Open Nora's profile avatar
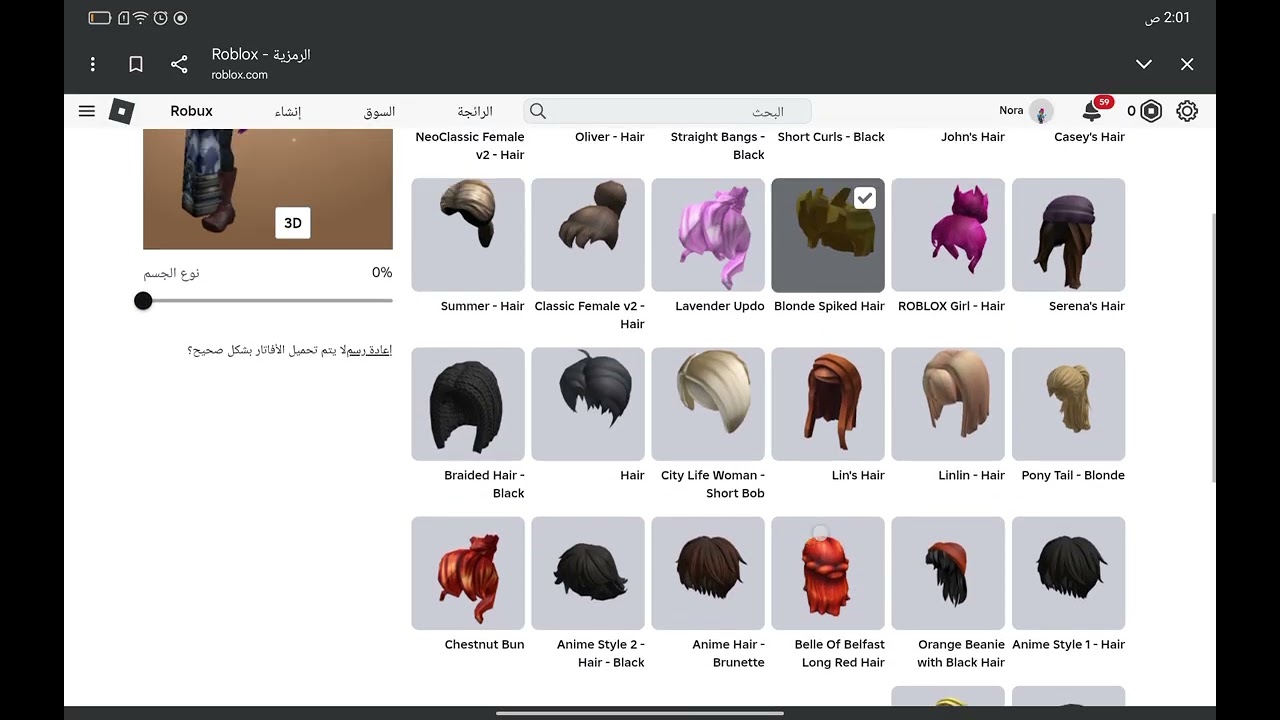This screenshot has width=1280, height=720. pos(1041,111)
